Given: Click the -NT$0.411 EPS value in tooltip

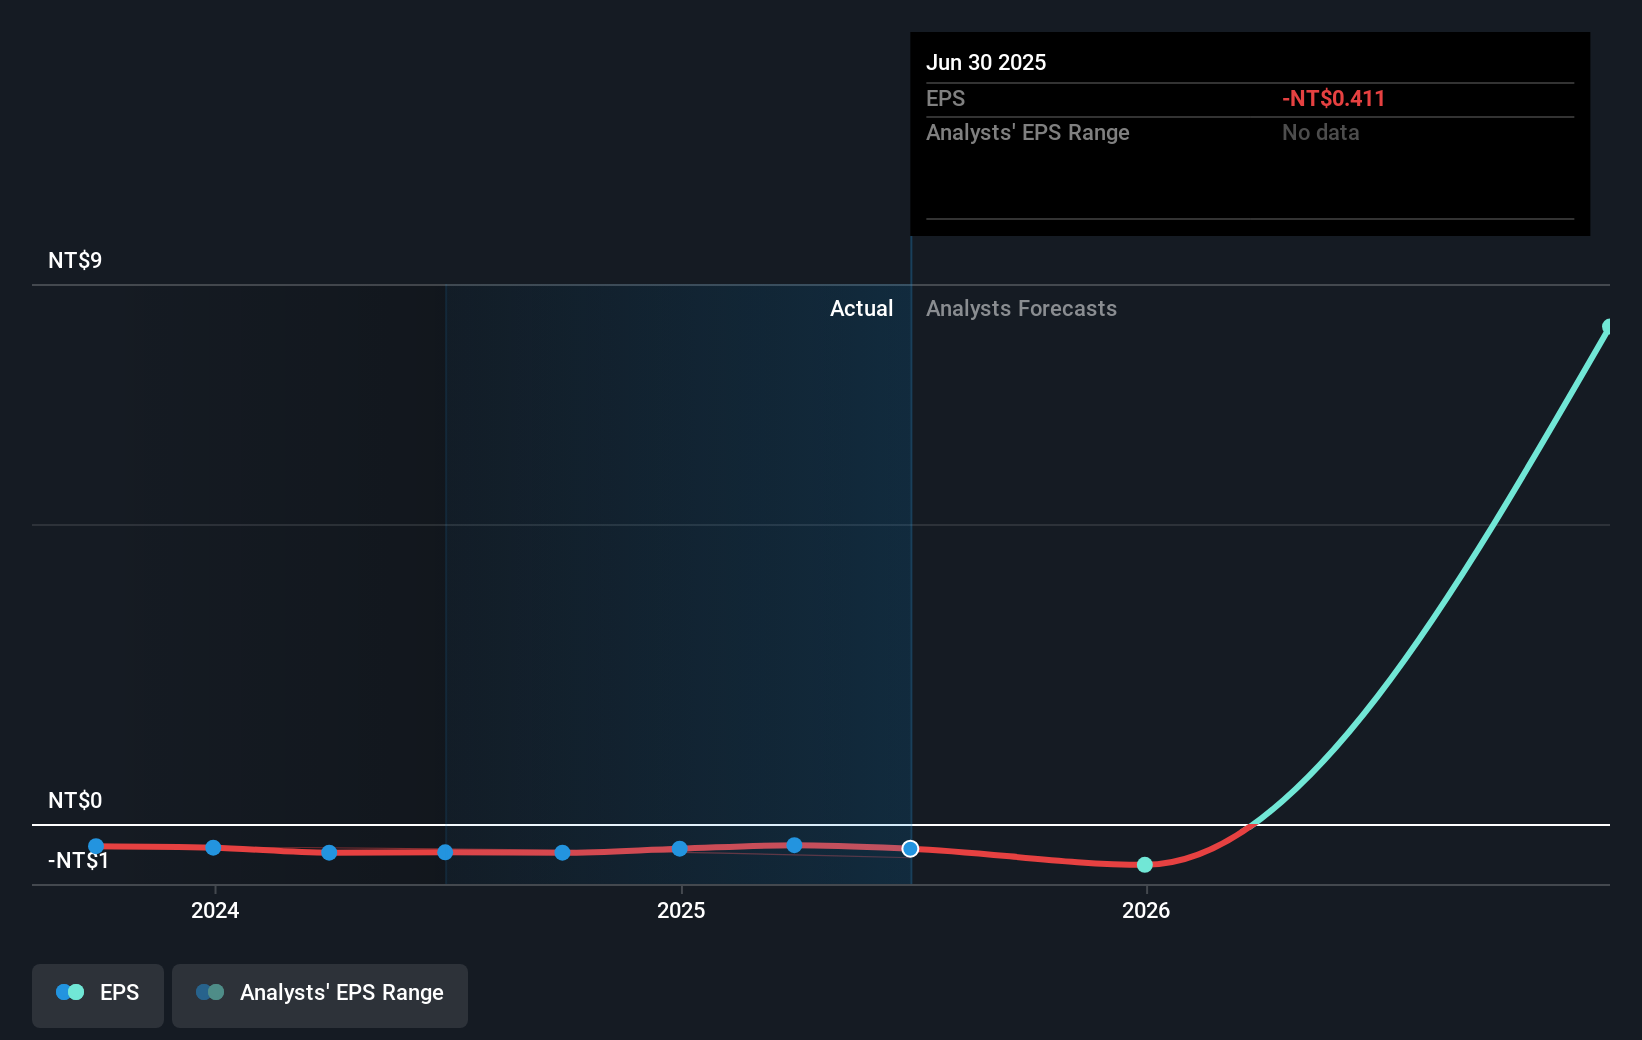Looking at the screenshot, I should [1334, 98].
